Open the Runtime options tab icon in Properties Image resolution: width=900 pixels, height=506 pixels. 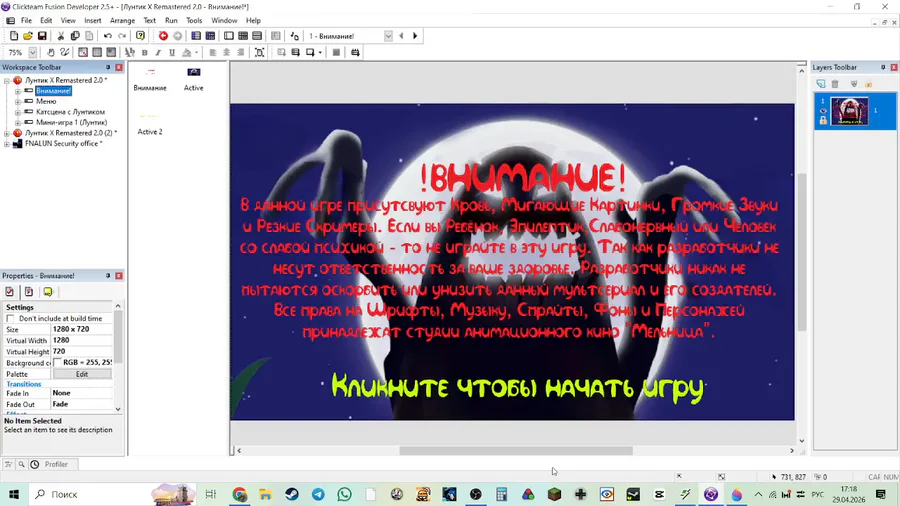(29, 291)
